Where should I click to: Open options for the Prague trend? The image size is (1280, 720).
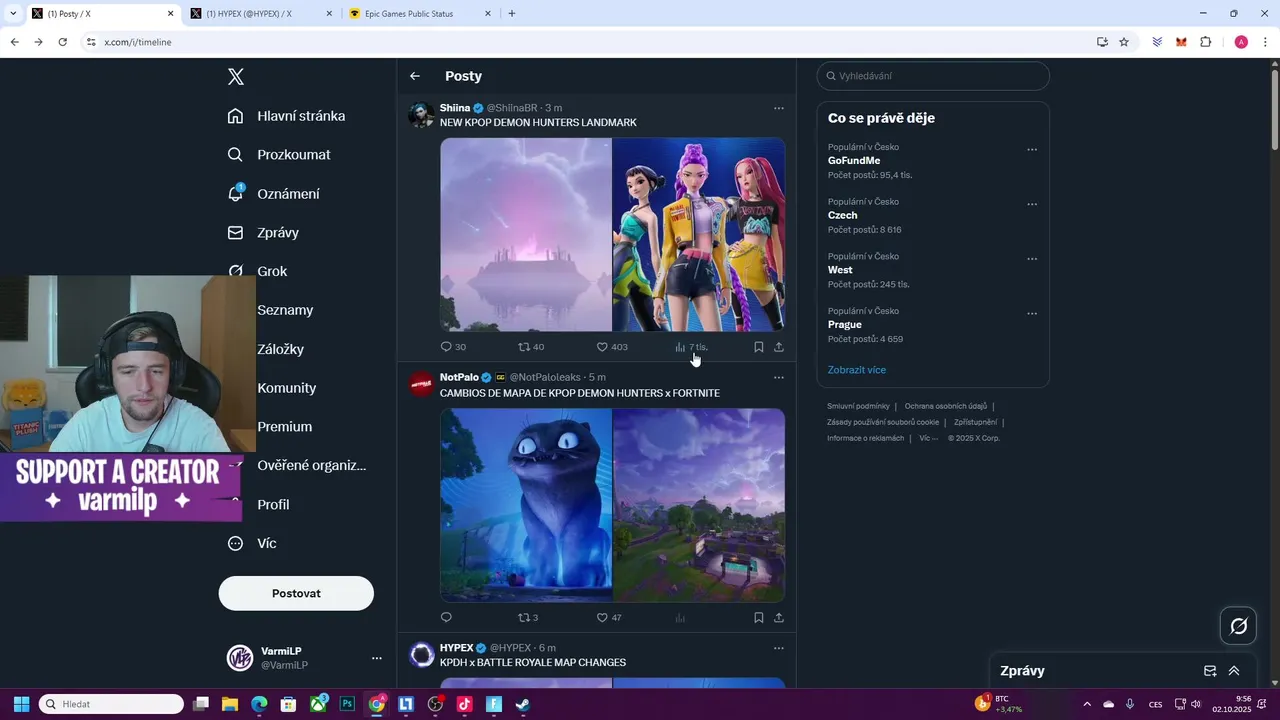1032,313
